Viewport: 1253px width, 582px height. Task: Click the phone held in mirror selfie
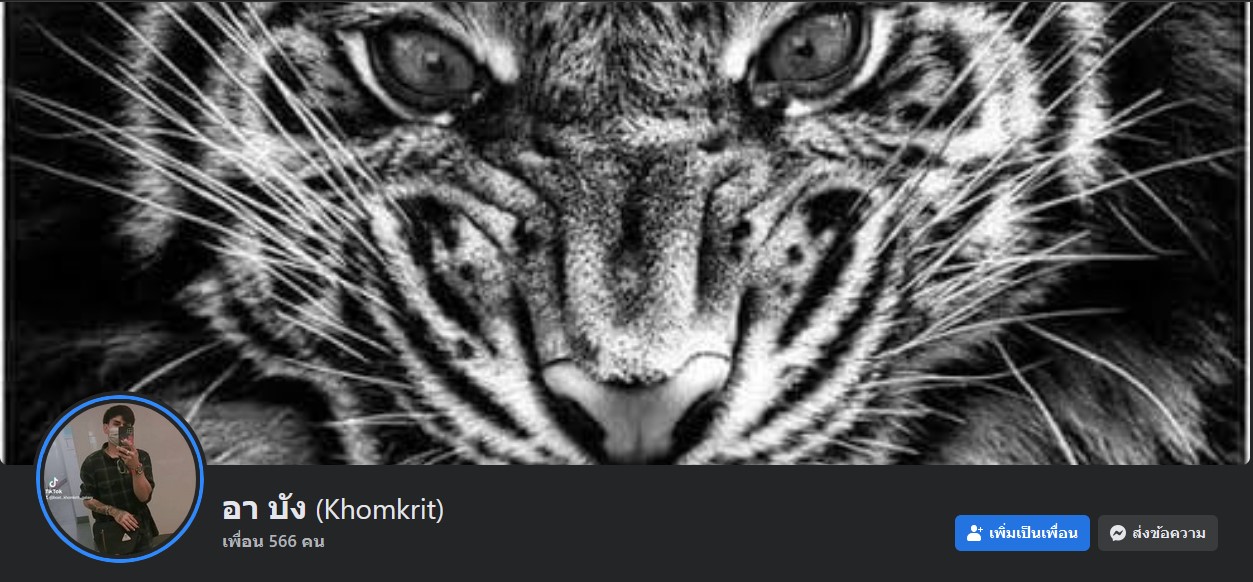click(126, 434)
